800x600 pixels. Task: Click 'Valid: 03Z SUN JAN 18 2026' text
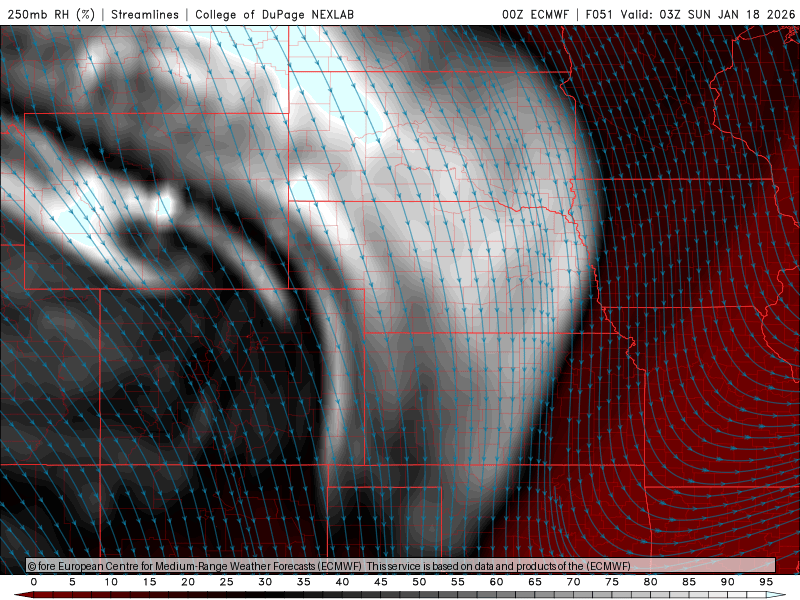[x=708, y=14]
